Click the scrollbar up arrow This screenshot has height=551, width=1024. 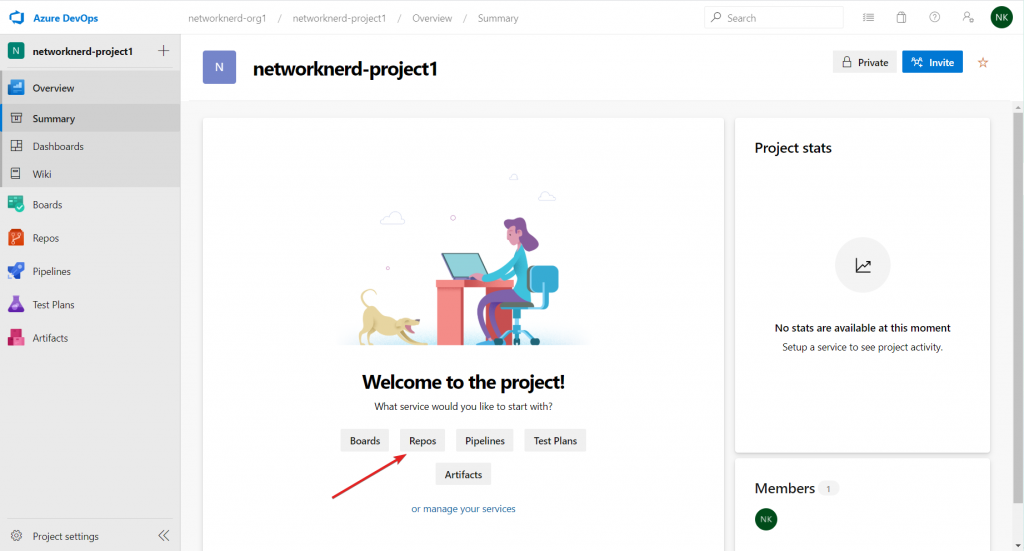[1018, 106]
